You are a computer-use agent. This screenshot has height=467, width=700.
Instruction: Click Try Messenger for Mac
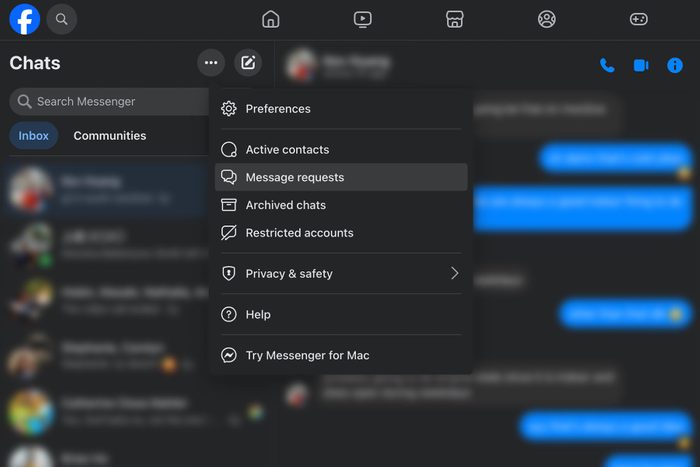[307, 355]
